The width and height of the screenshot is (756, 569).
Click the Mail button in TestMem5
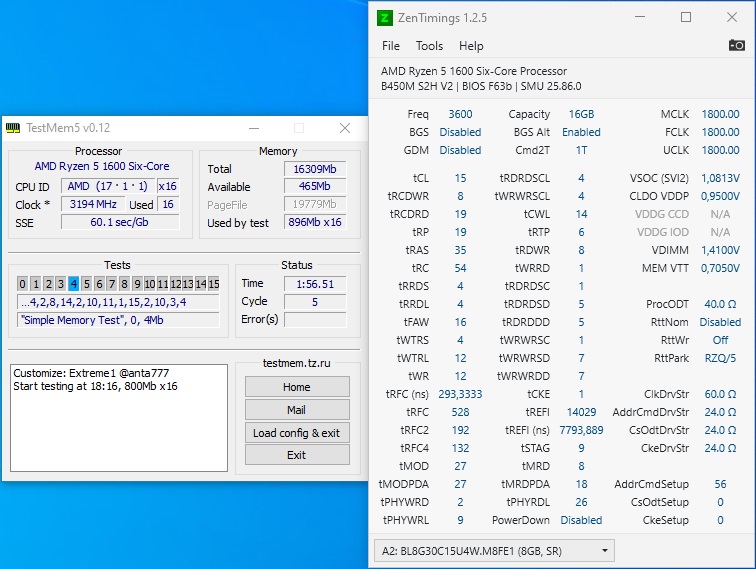click(297, 410)
